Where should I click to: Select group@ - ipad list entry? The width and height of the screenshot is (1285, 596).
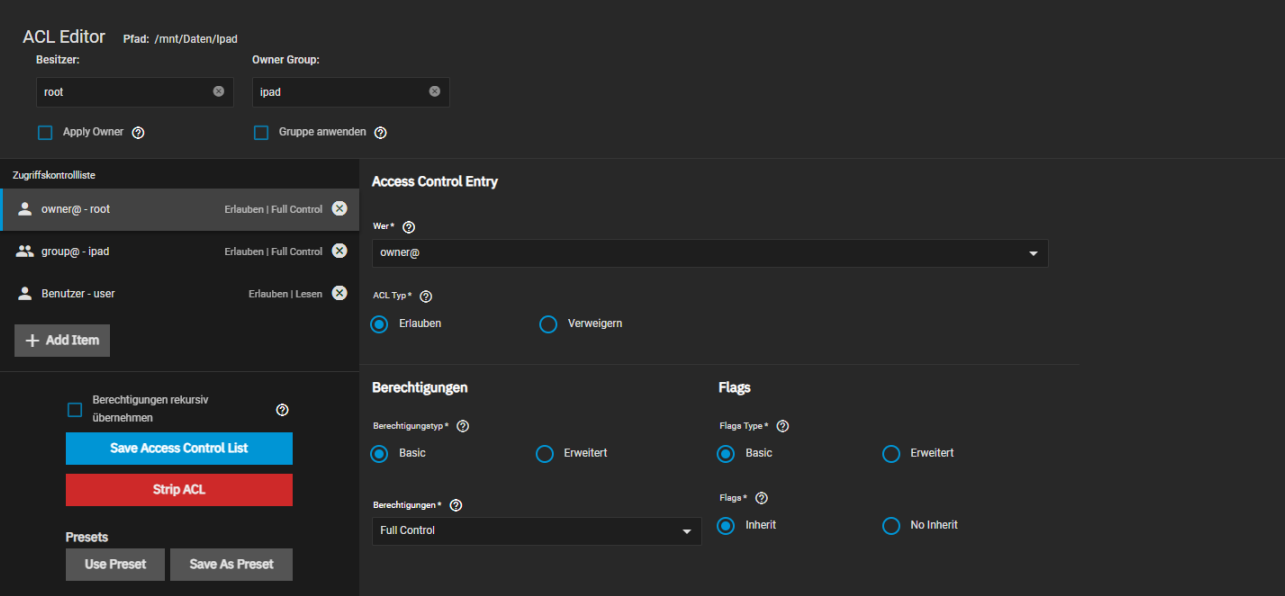coord(180,251)
